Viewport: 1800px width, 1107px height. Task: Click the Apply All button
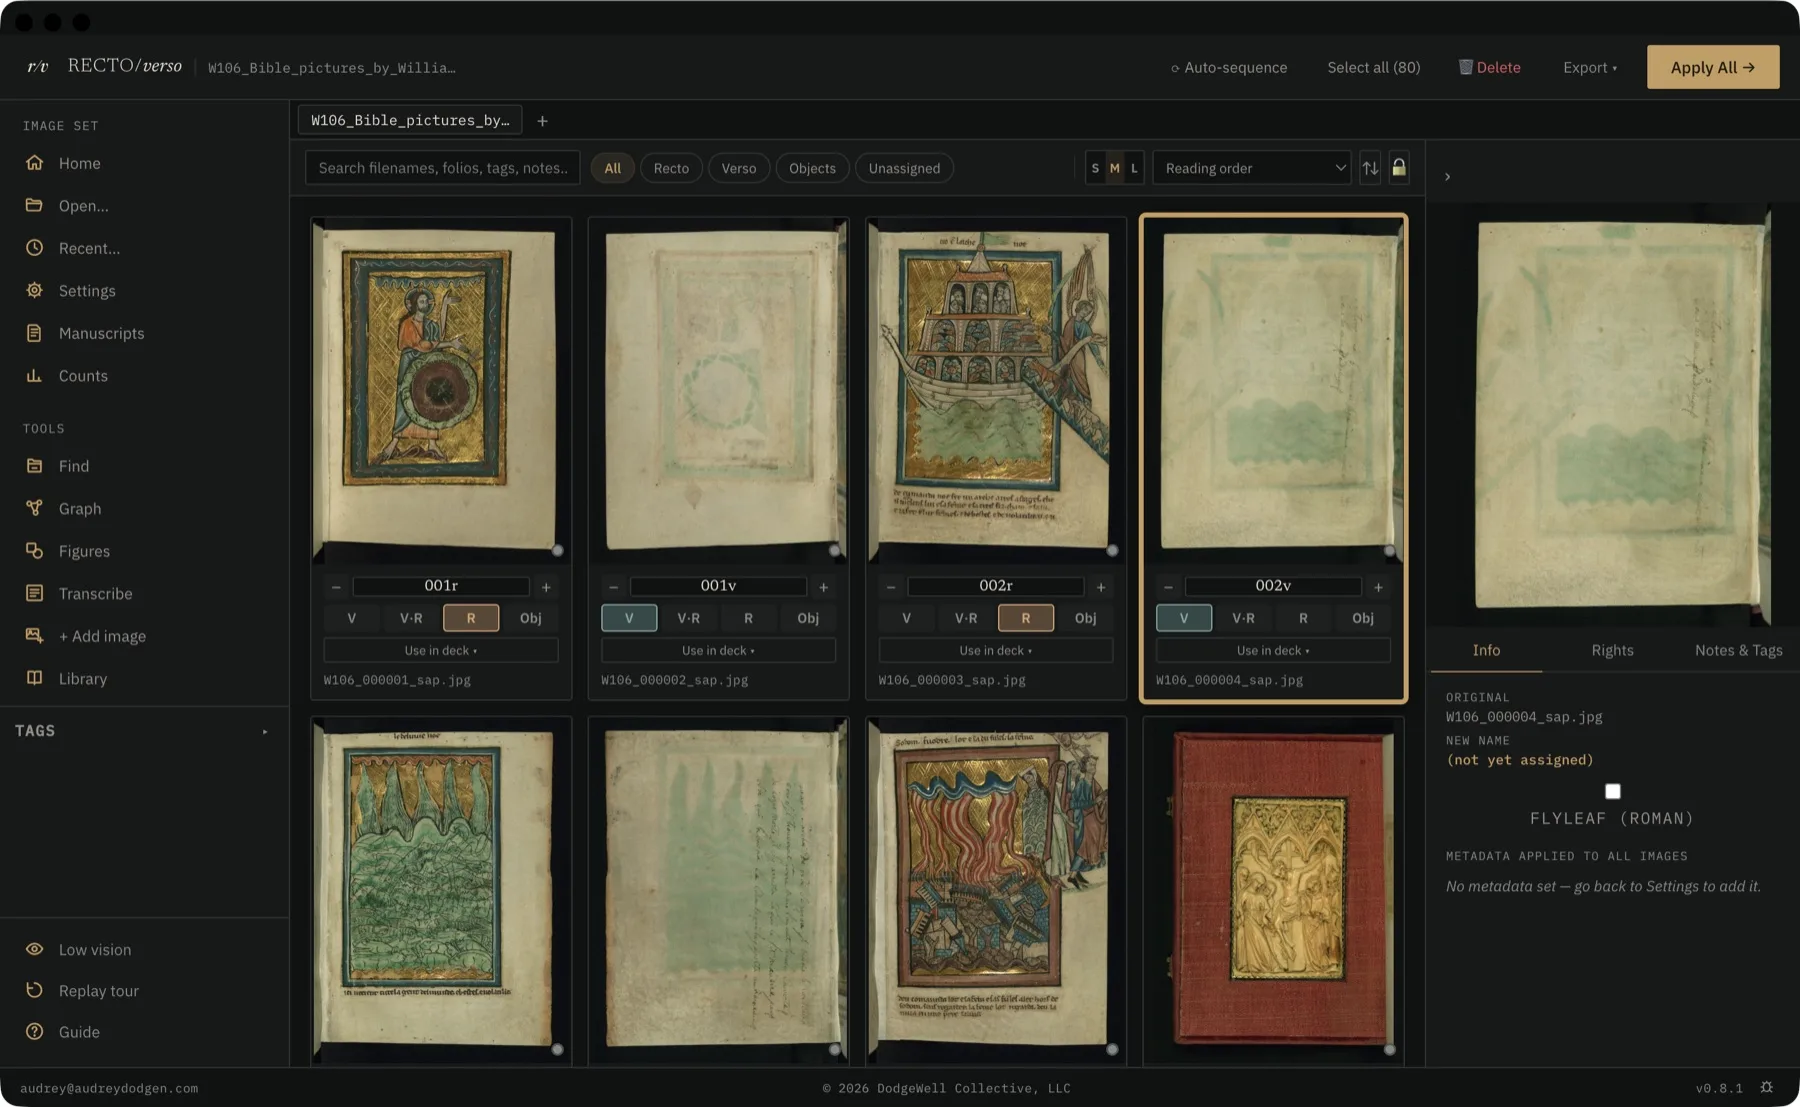(1713, 67)
